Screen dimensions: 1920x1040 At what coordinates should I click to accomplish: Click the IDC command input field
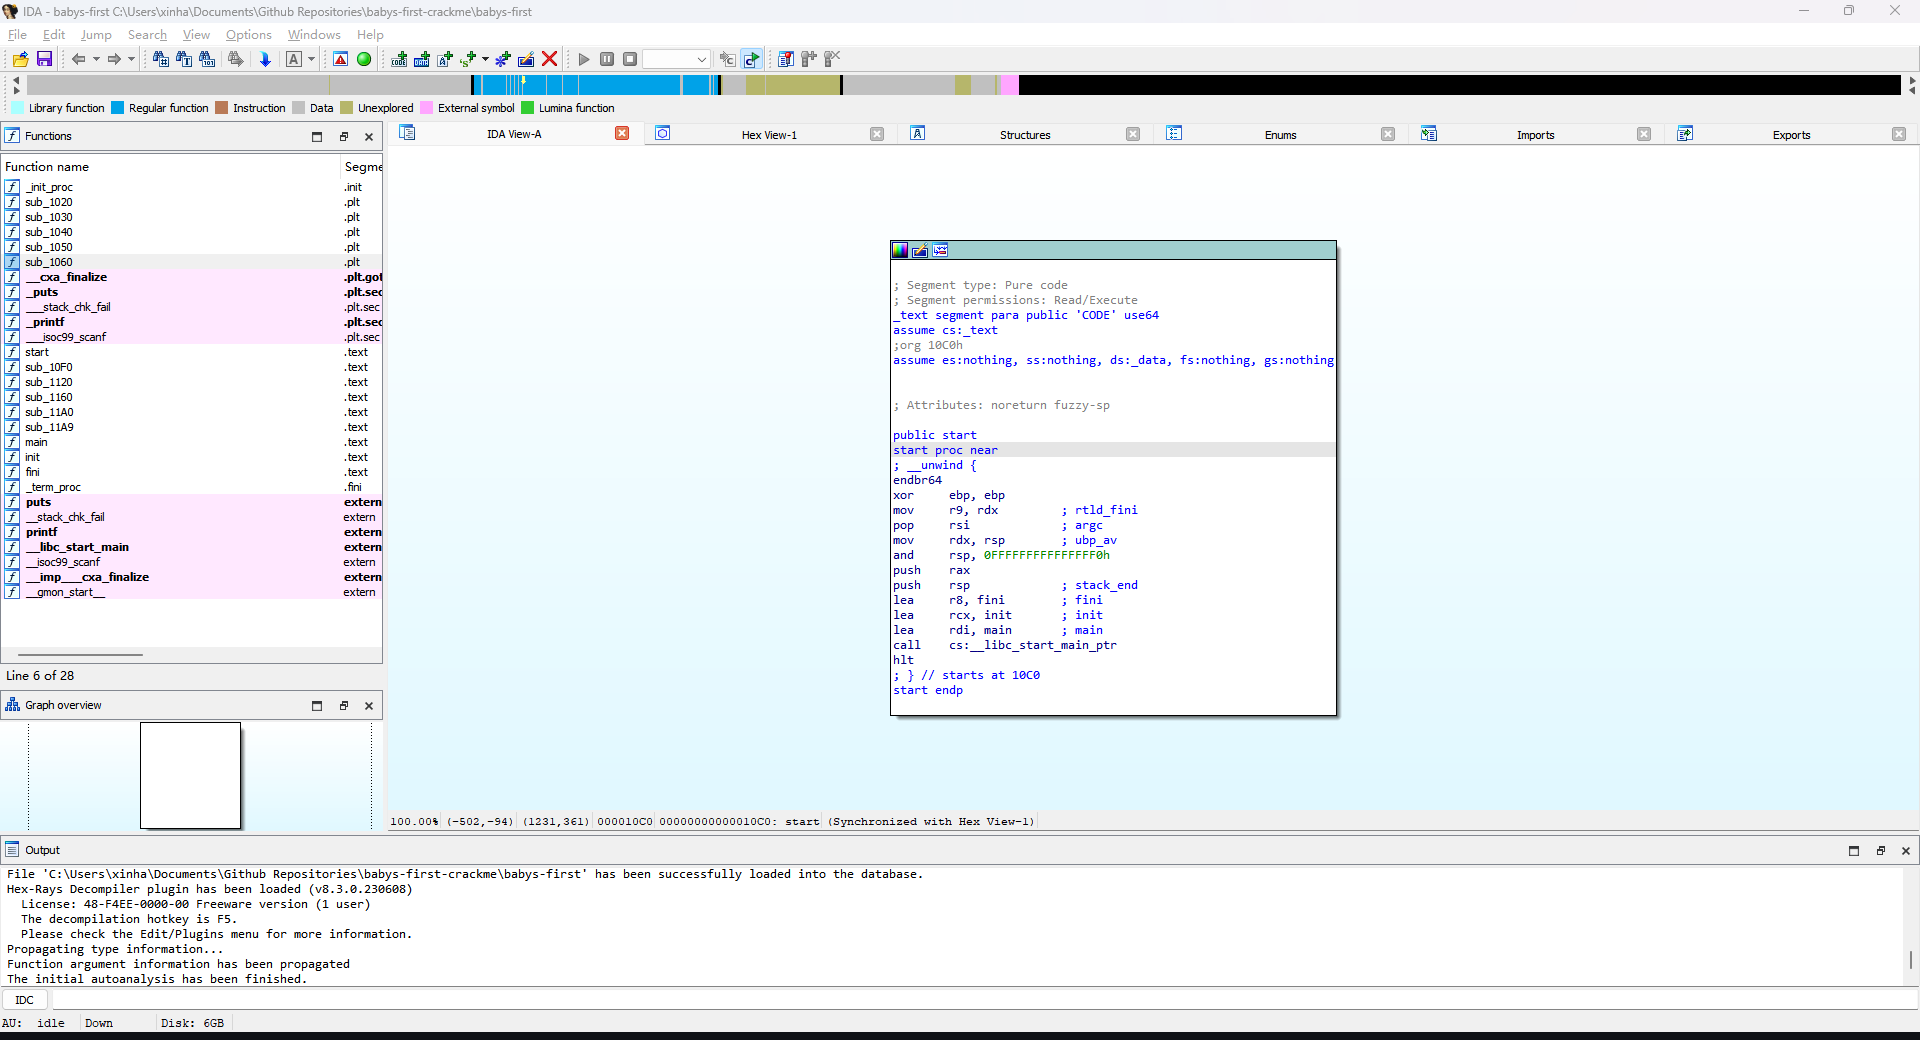coord(984,1000)
